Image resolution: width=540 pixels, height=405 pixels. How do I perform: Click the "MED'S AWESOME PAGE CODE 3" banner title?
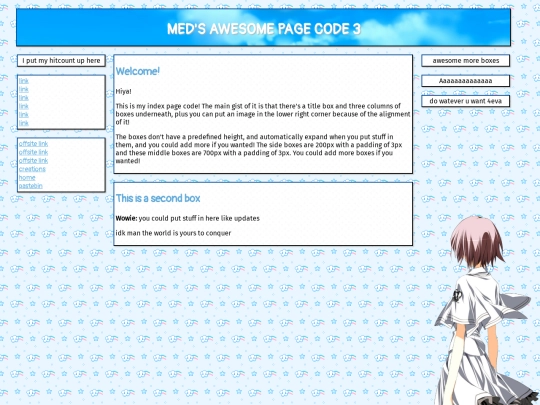[264, 29]
